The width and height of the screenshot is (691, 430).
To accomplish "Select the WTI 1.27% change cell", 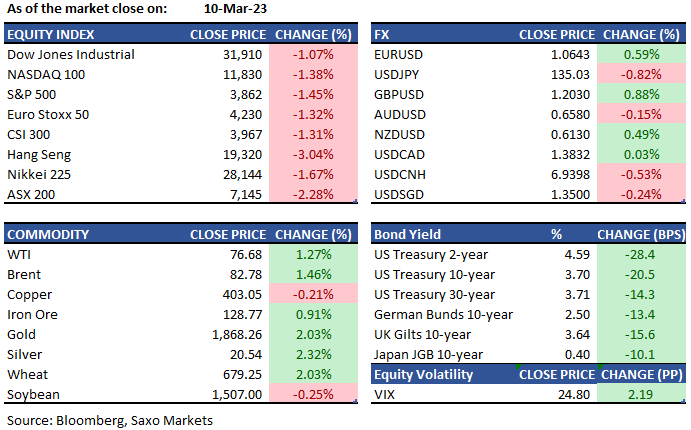I will pyautogui.click(x=313, y=254).
